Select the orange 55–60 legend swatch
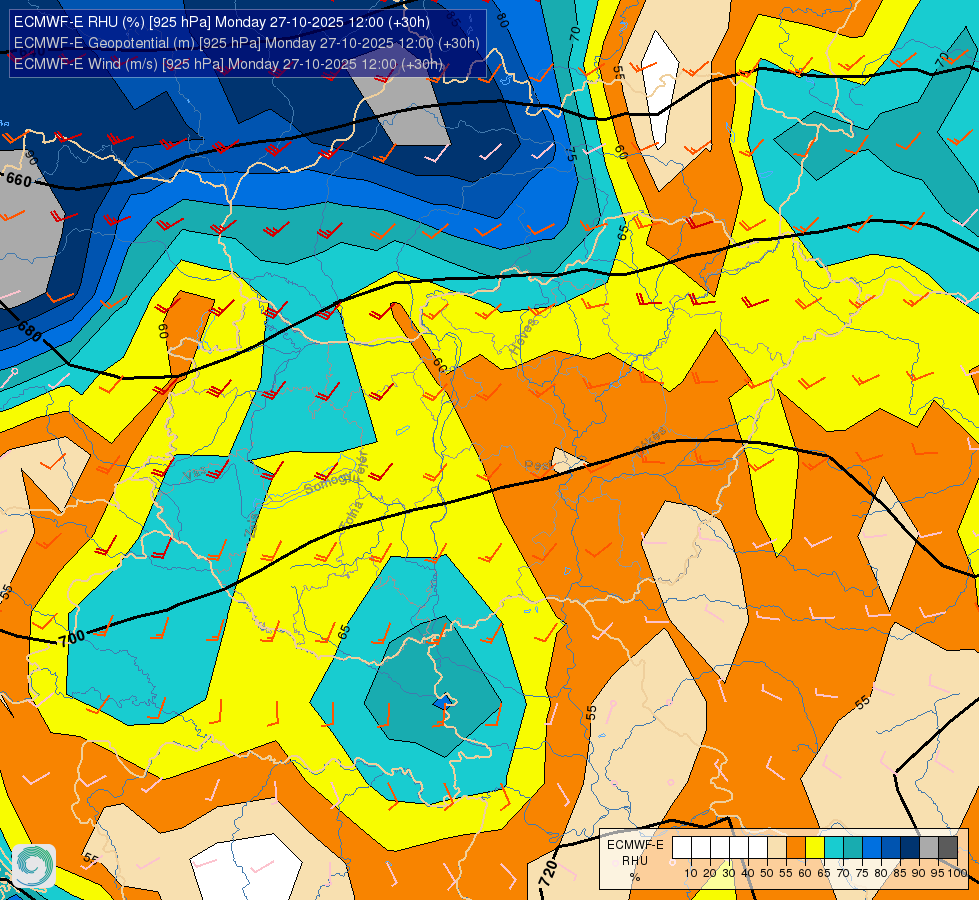 click(x=796, y=847)
